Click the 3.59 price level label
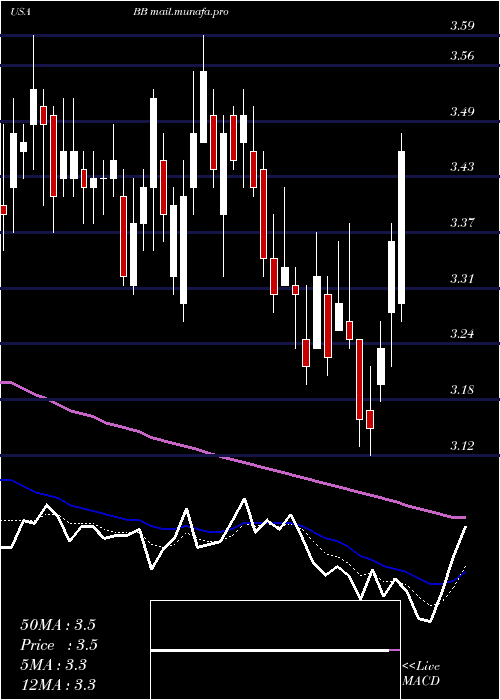This screenshot has width=500, height=700. tap(462, 25)
